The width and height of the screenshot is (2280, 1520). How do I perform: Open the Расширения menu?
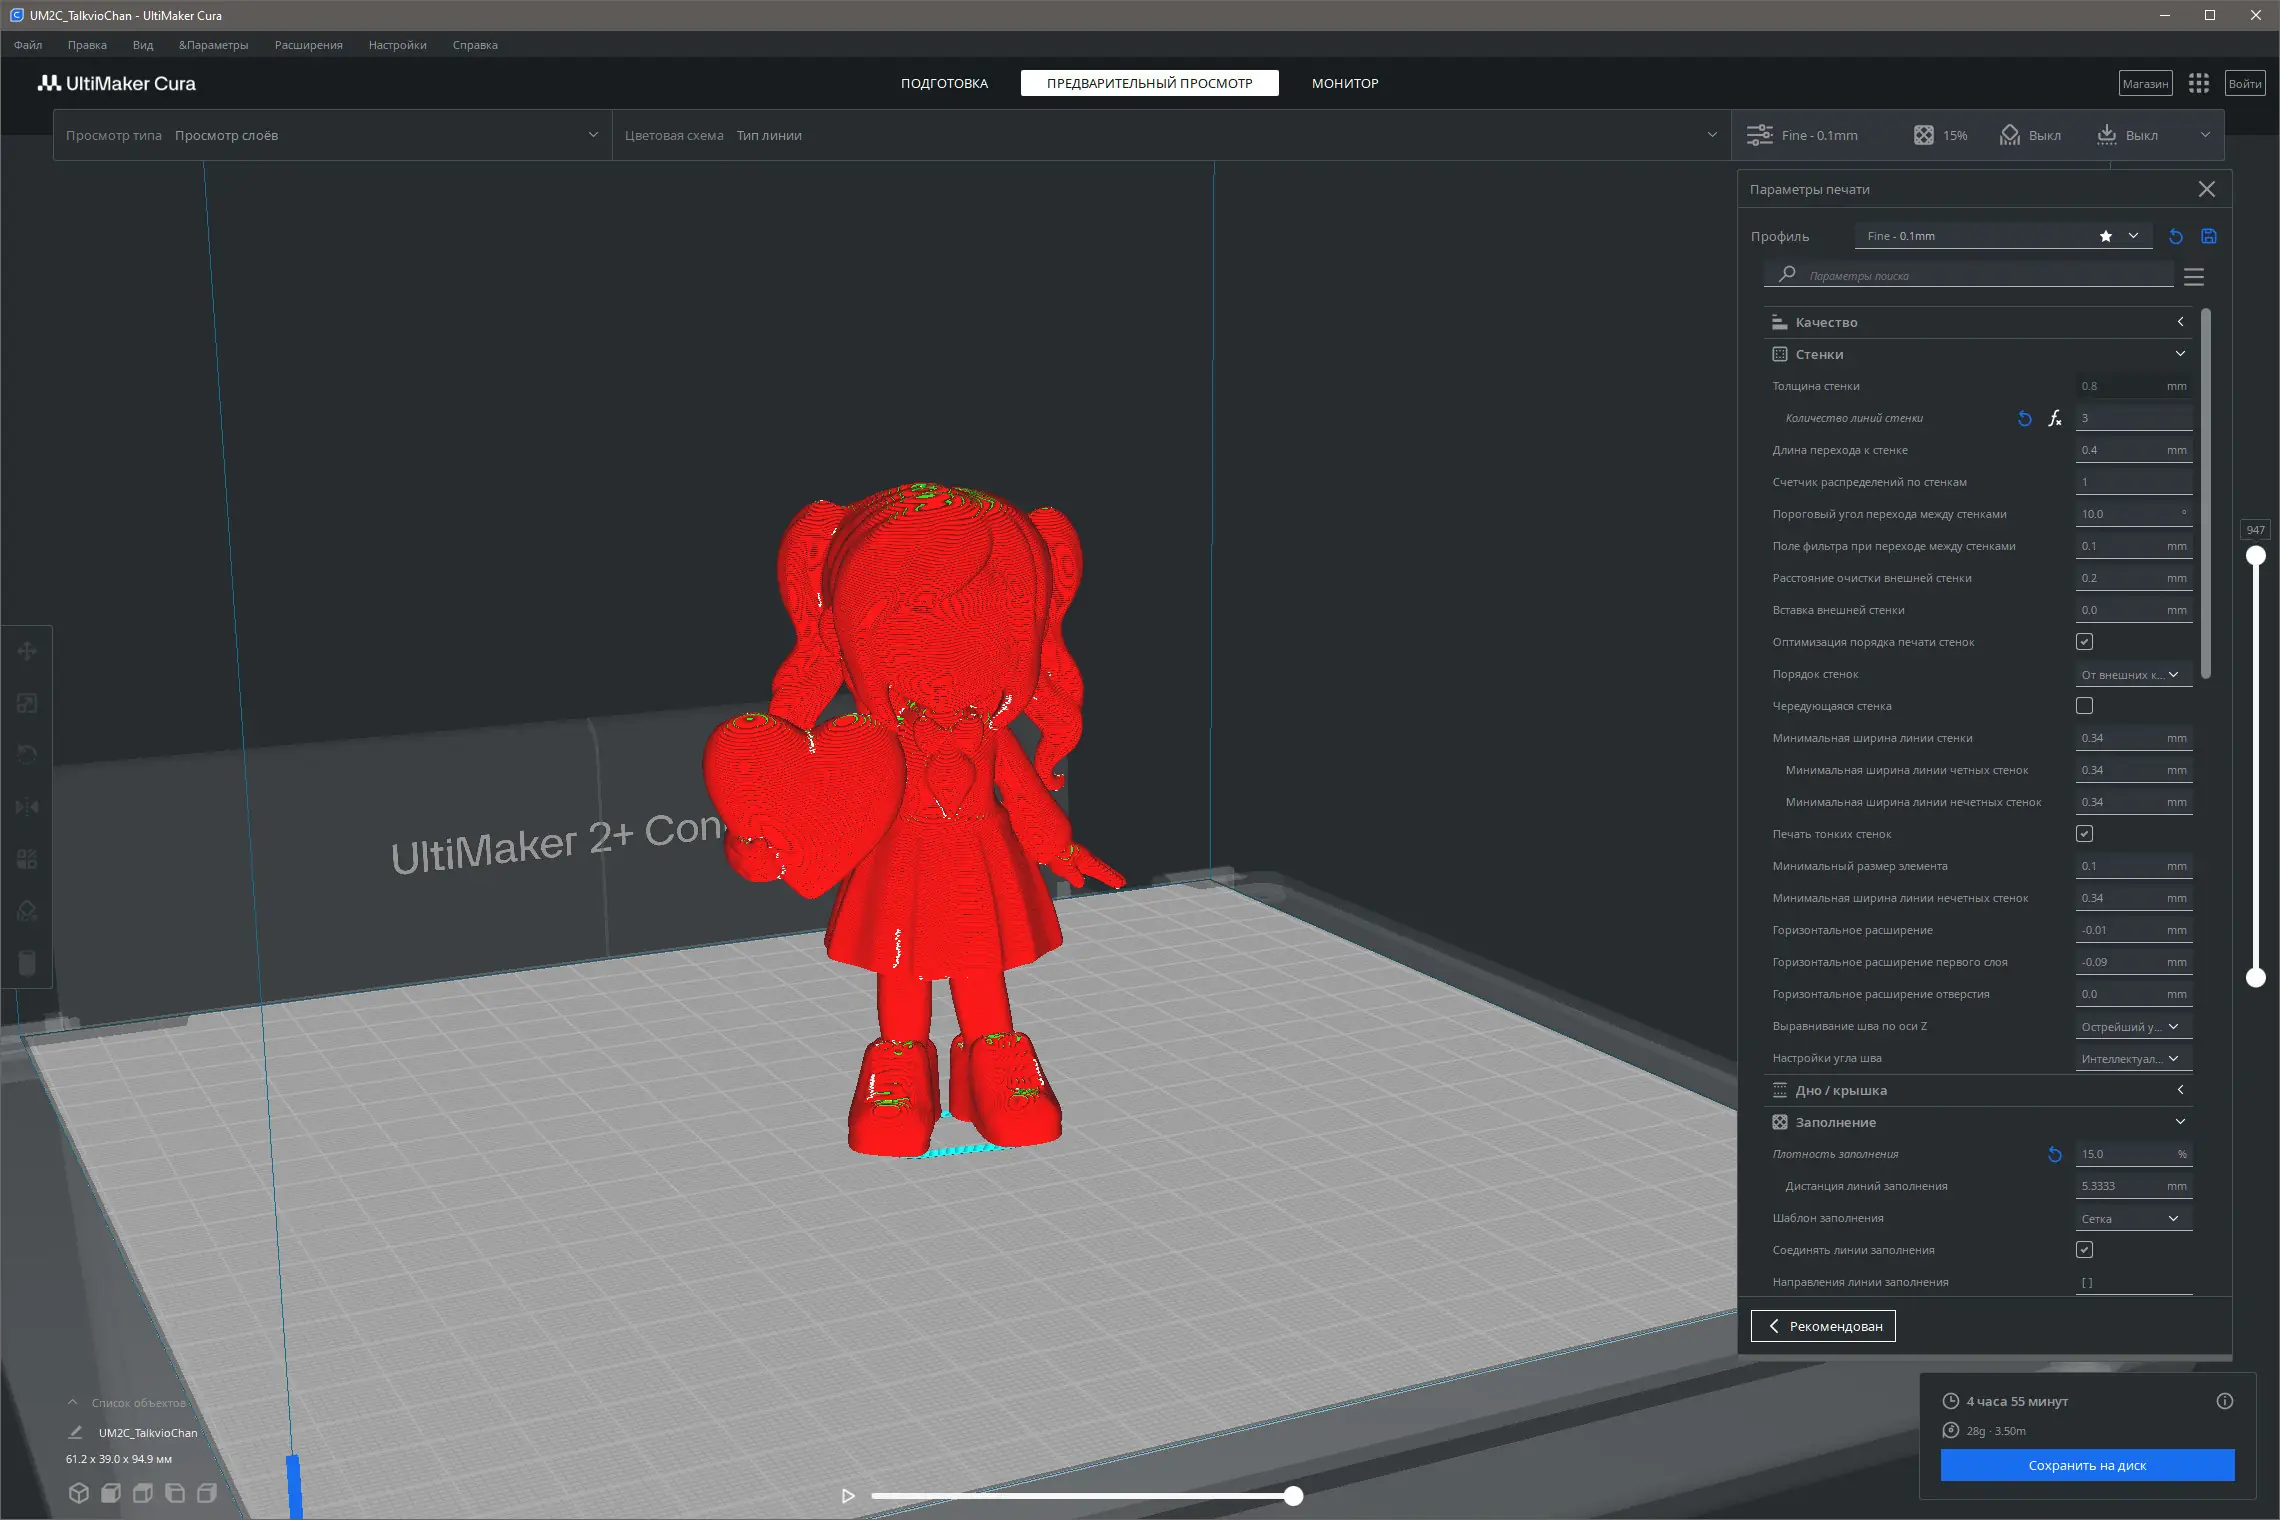pos(308,45)
